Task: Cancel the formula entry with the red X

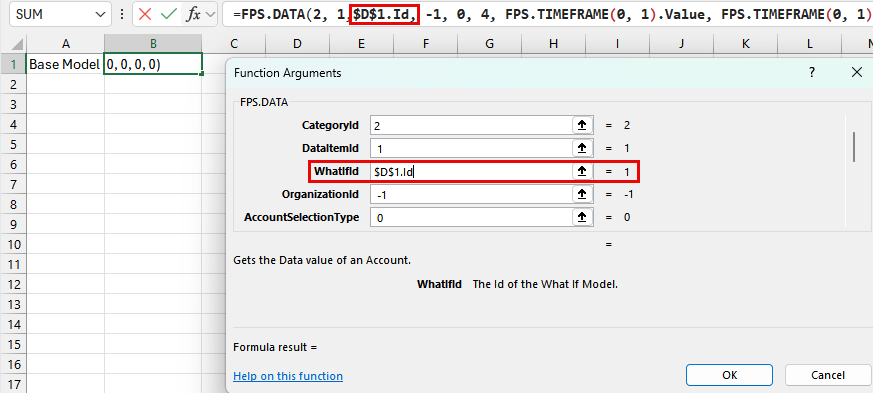Action: 145,14
